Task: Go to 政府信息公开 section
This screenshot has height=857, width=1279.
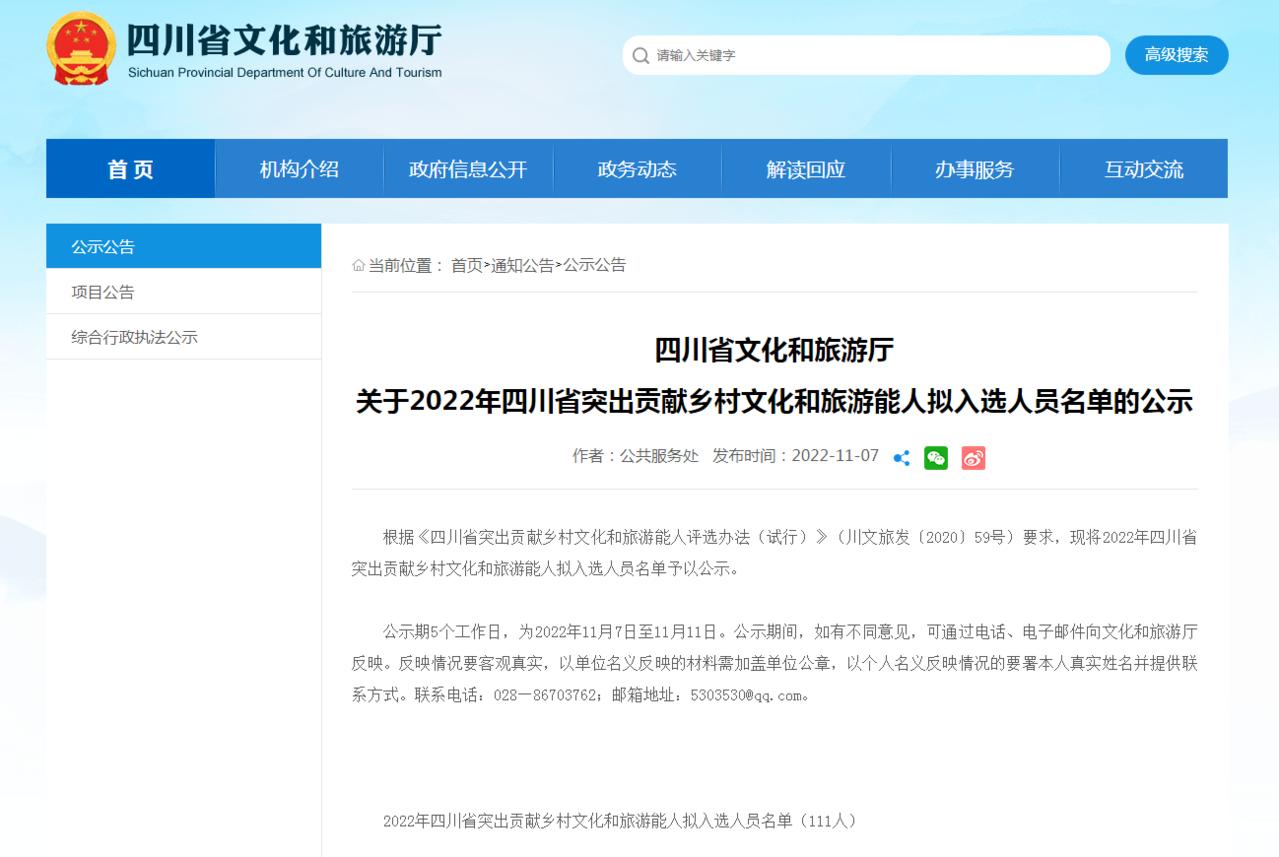Action: tap(467, 169)
